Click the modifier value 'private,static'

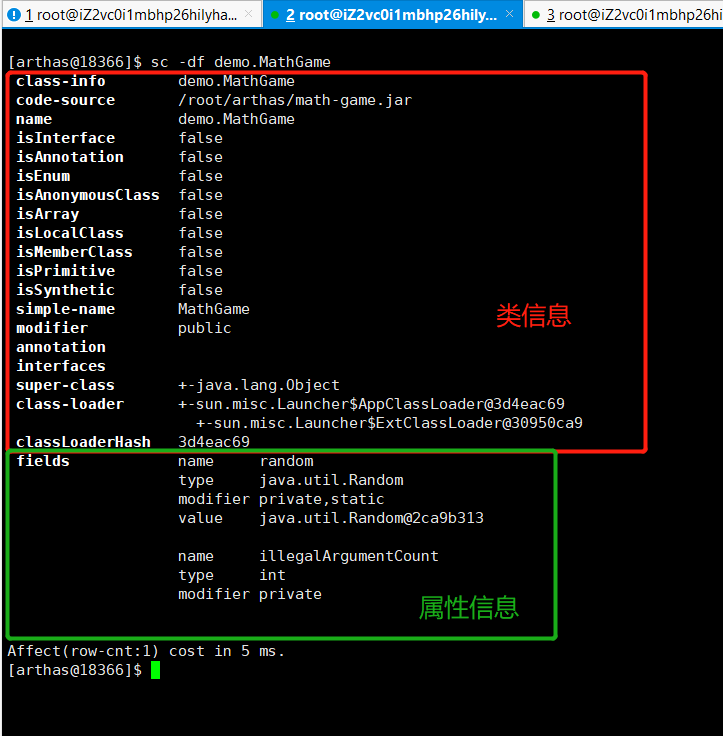pyautogui.click(x=322, y=499)
